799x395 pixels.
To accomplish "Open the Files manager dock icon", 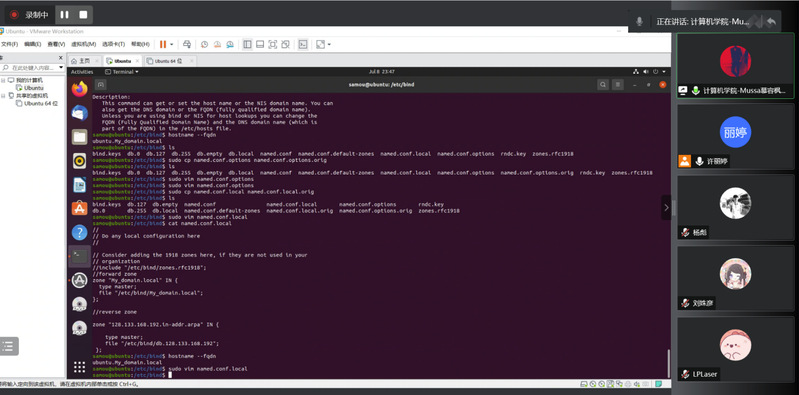I will (x=79, y=137).
